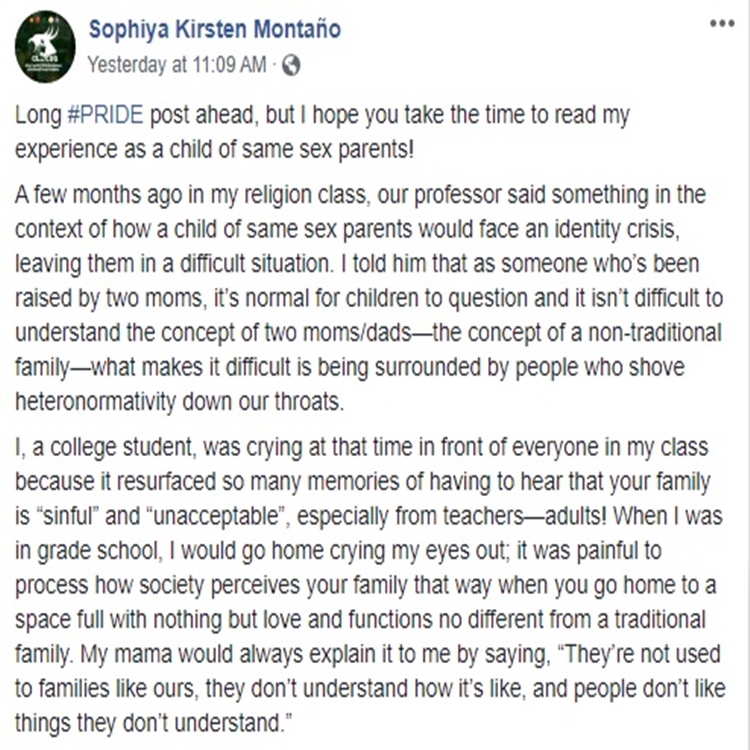Click the line starting 'raised by two moms'

369,298
